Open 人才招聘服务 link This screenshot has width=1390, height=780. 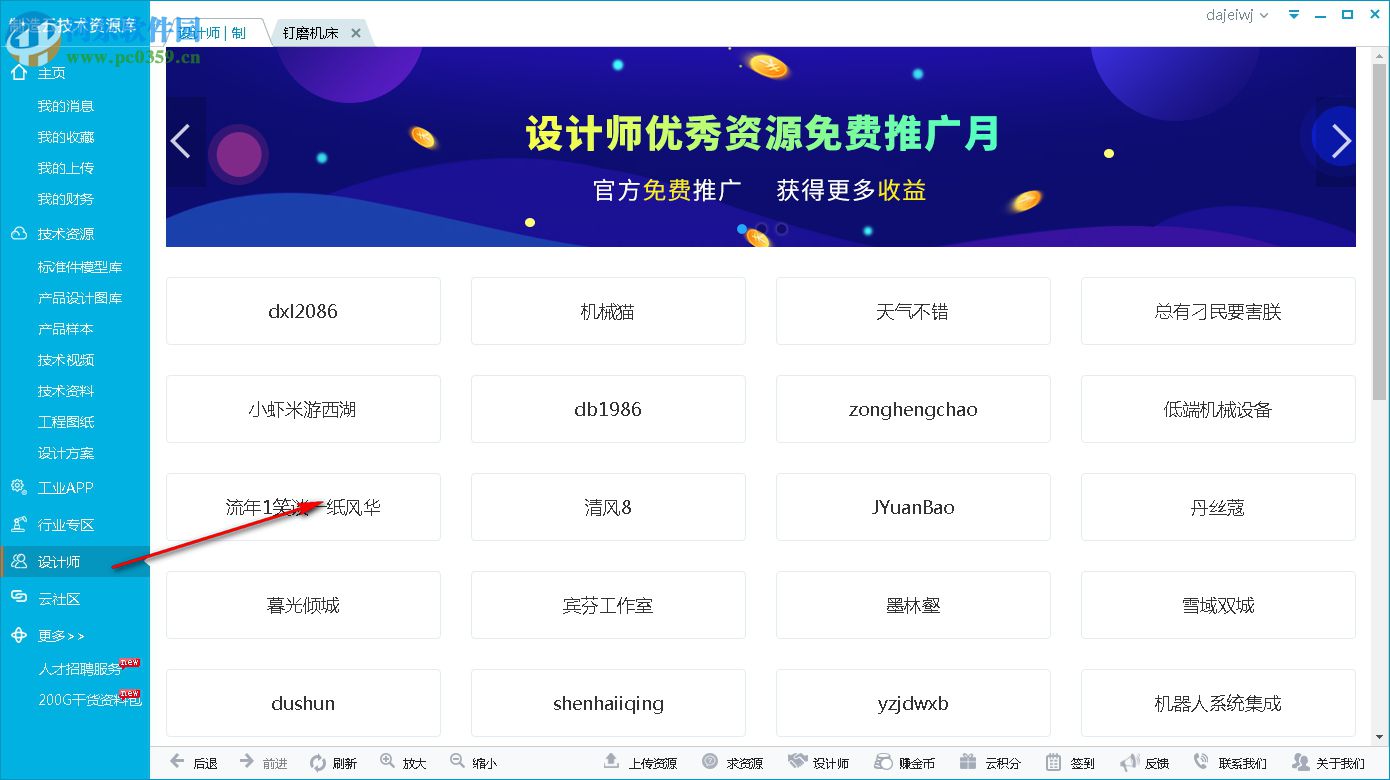(x=80, y=669)
